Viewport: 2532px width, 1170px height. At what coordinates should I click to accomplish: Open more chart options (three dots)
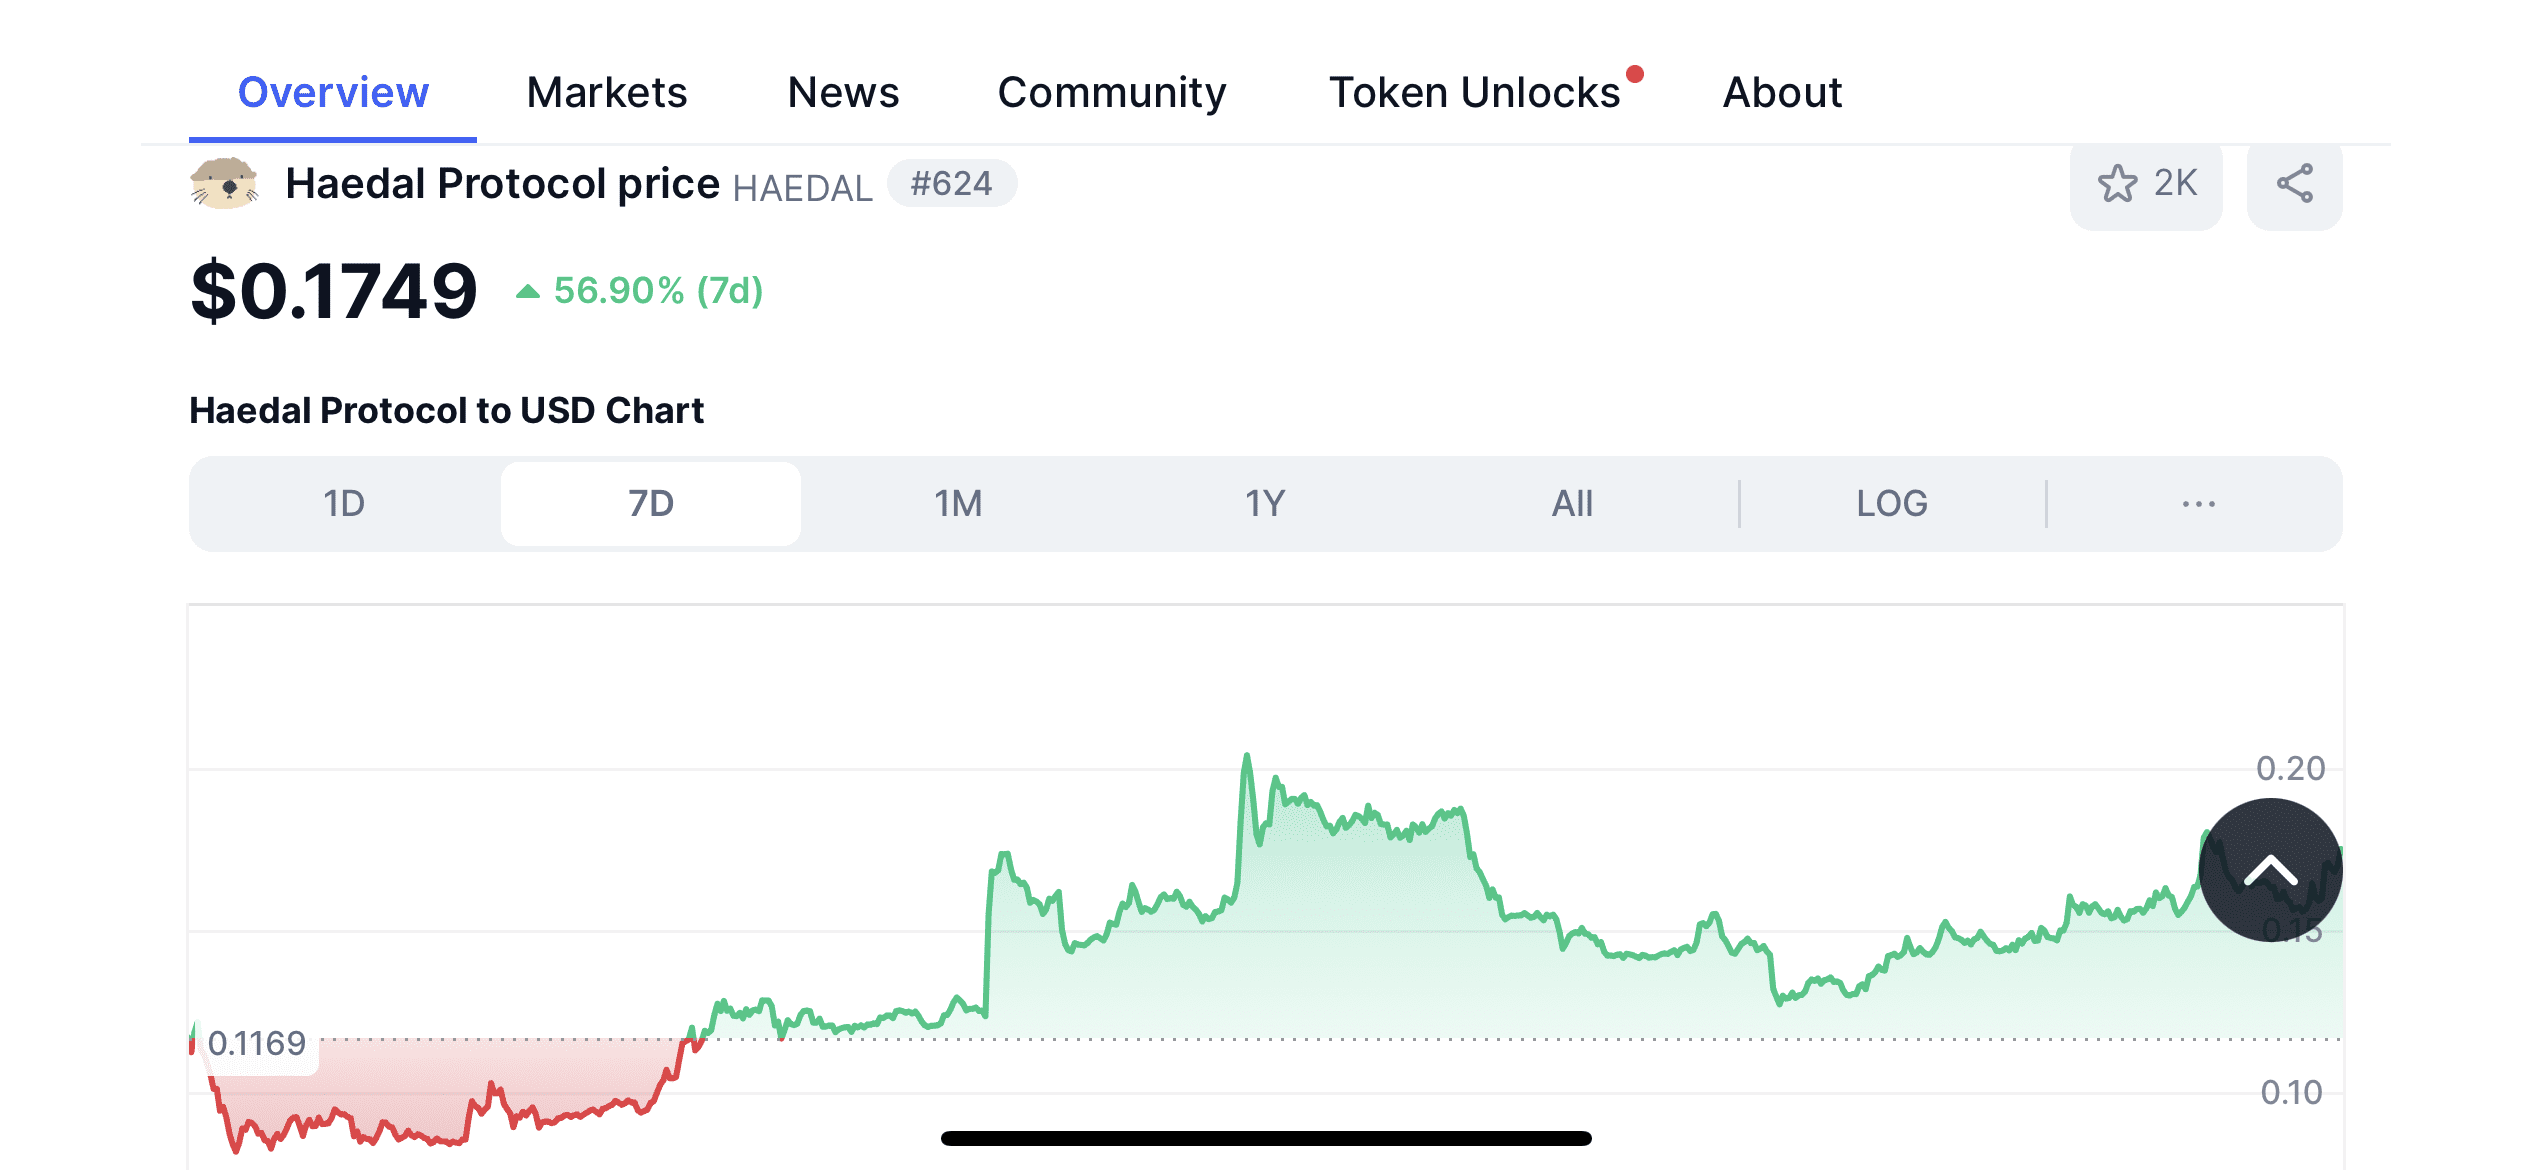pos(2198,504)
